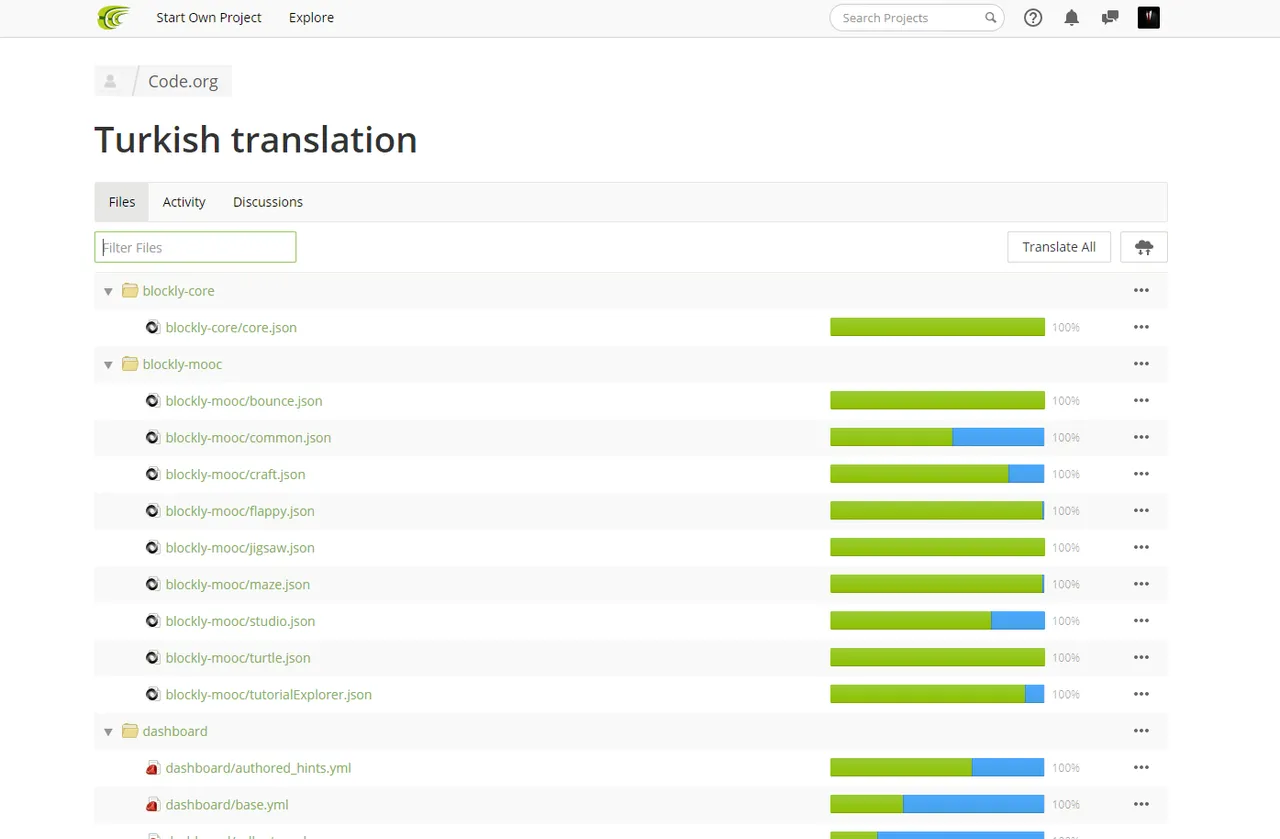Image resolution: width=1280 pixels, height=839 pixels.
Task: Open ellipsis menu for base.yml
Action: pos(1141,804)
